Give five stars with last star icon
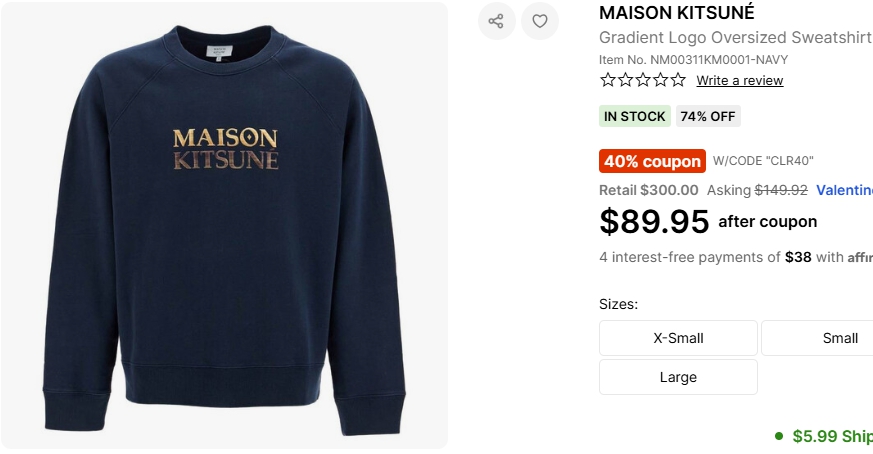 pos(678,80)
